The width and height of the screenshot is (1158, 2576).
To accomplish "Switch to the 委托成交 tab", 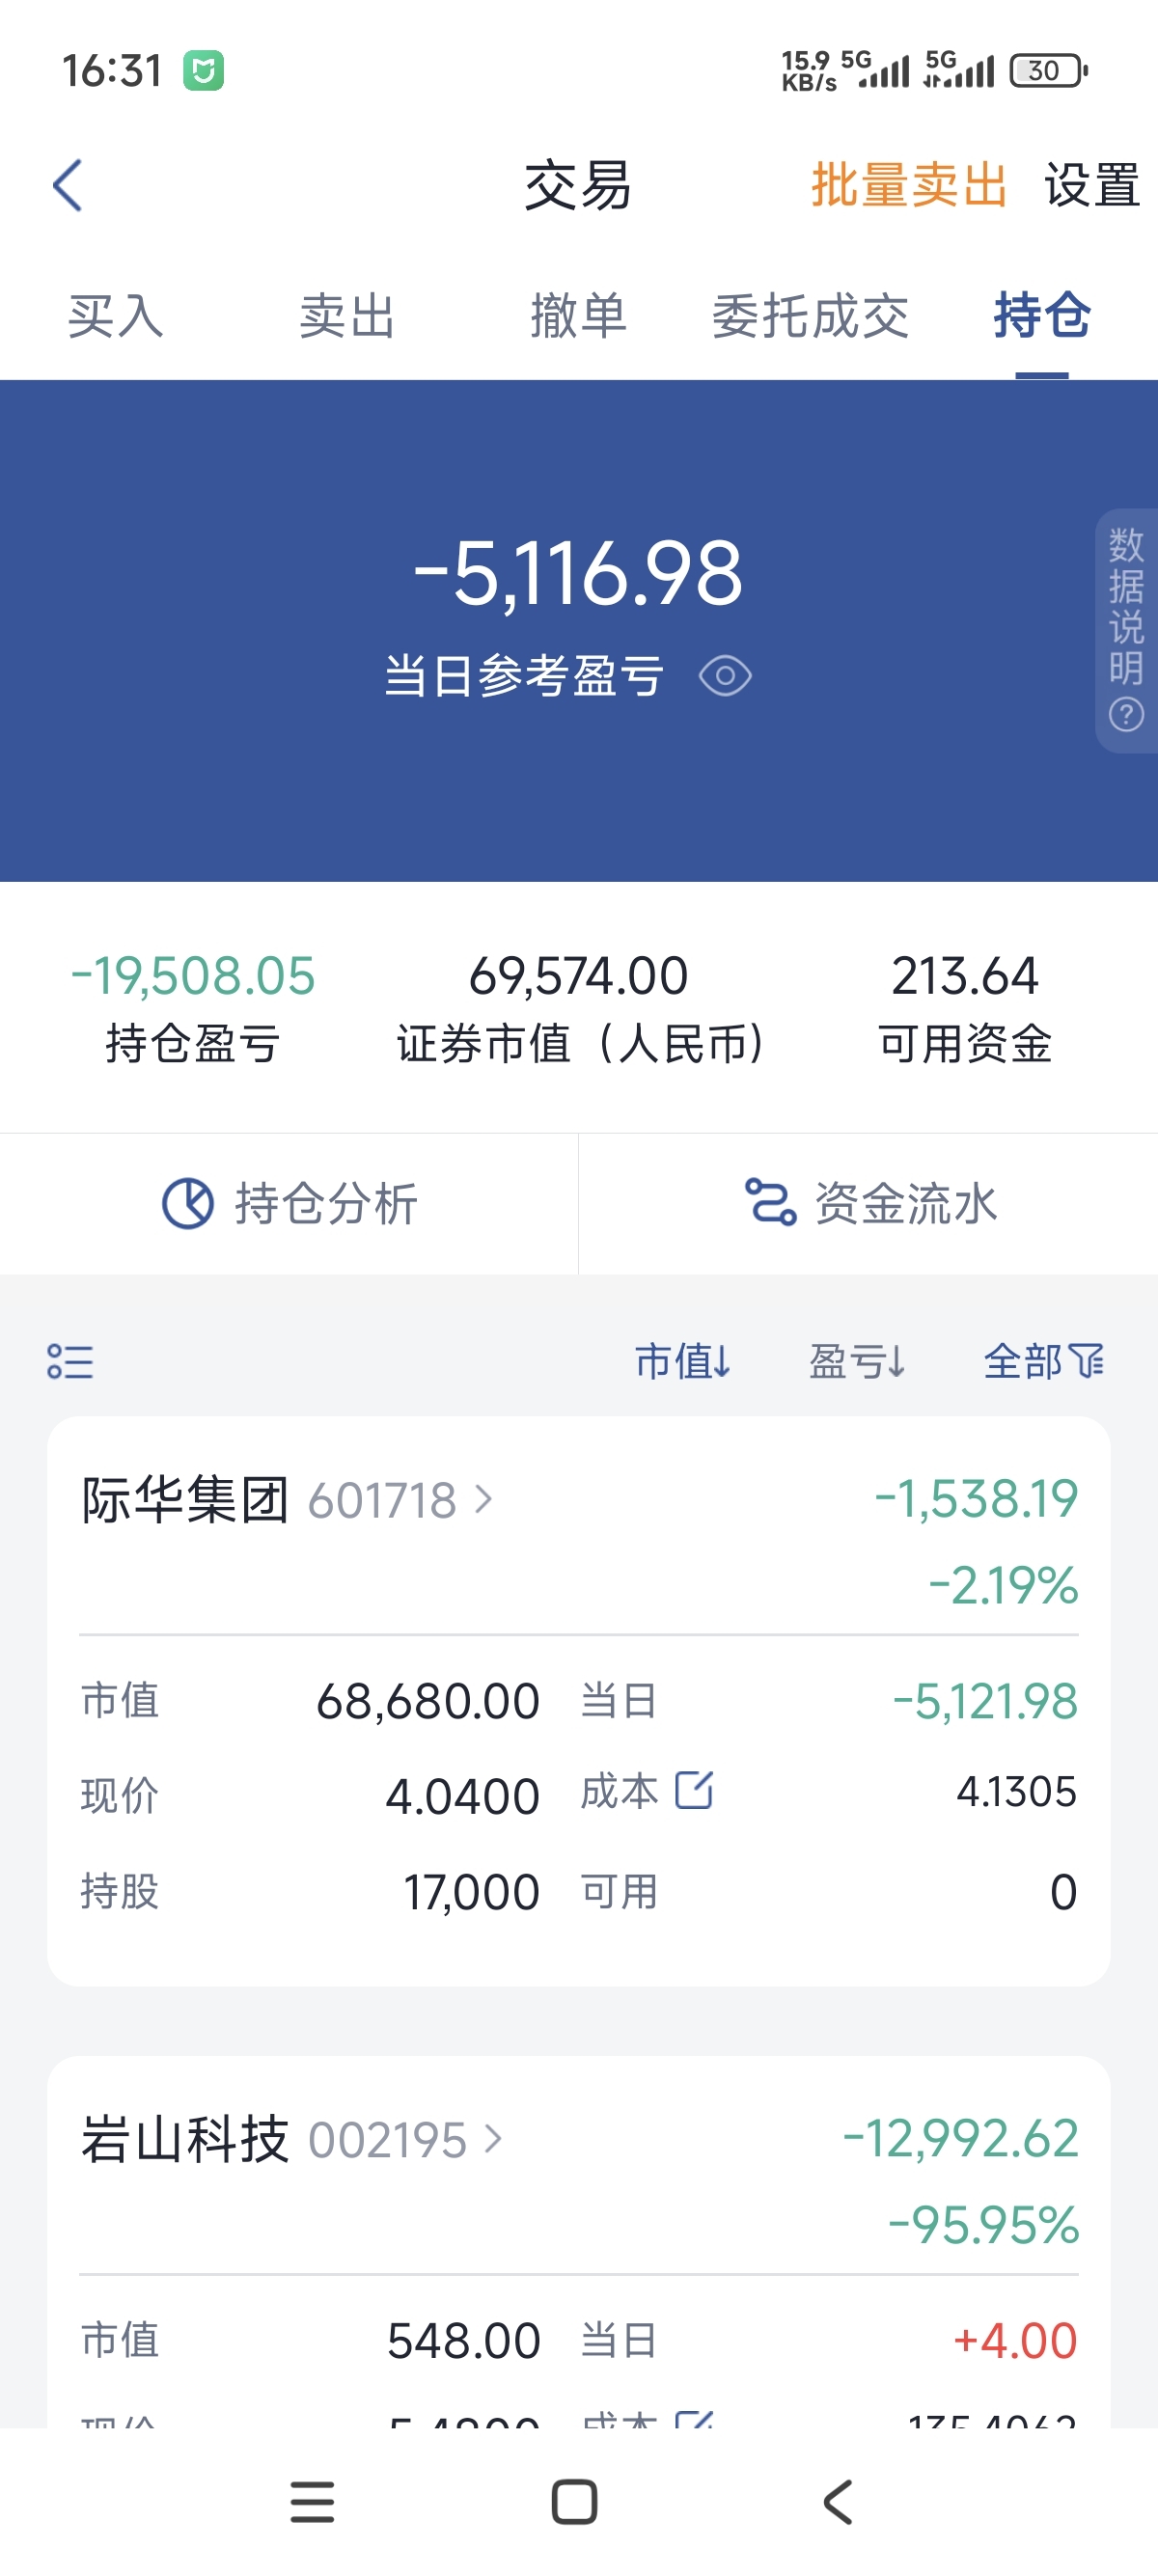I will (810, 316).
